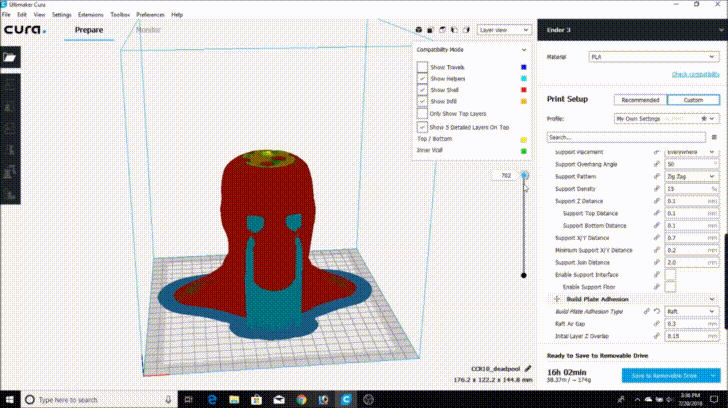Edit job name with pencil icon
The height and width of the screenshot is (408, 728).
click(527, 369)
